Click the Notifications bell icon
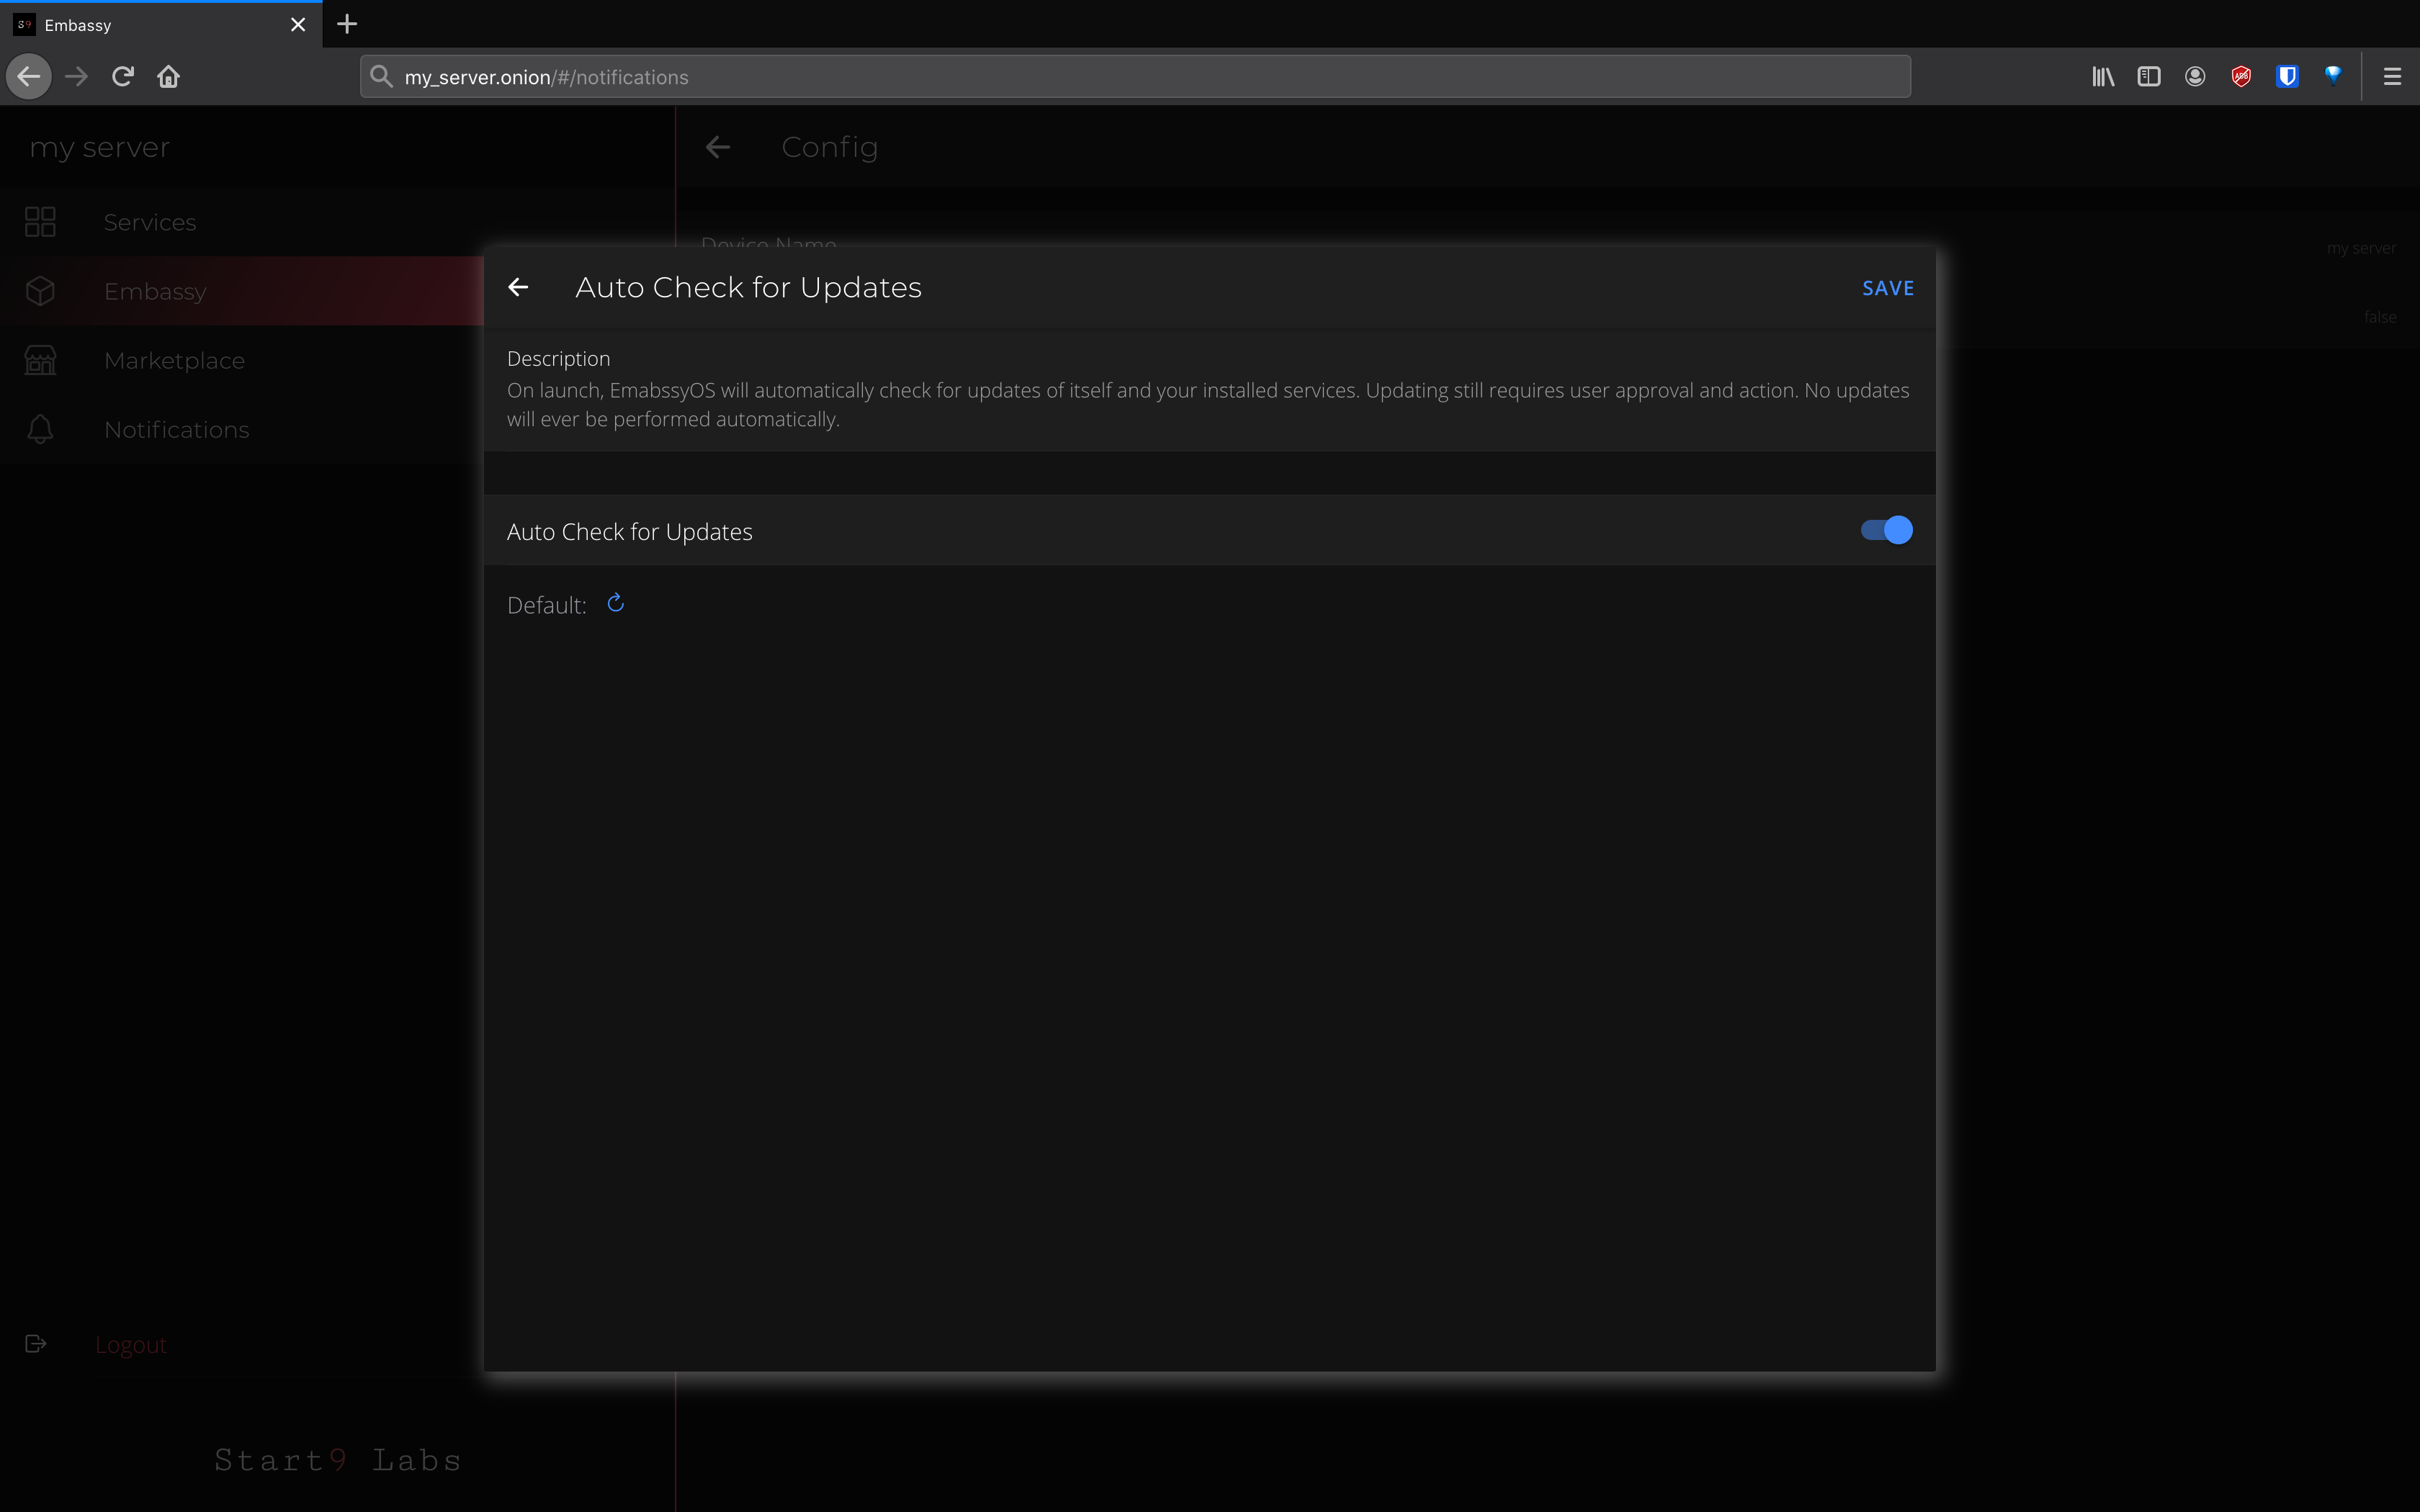 tap(40, 428)
